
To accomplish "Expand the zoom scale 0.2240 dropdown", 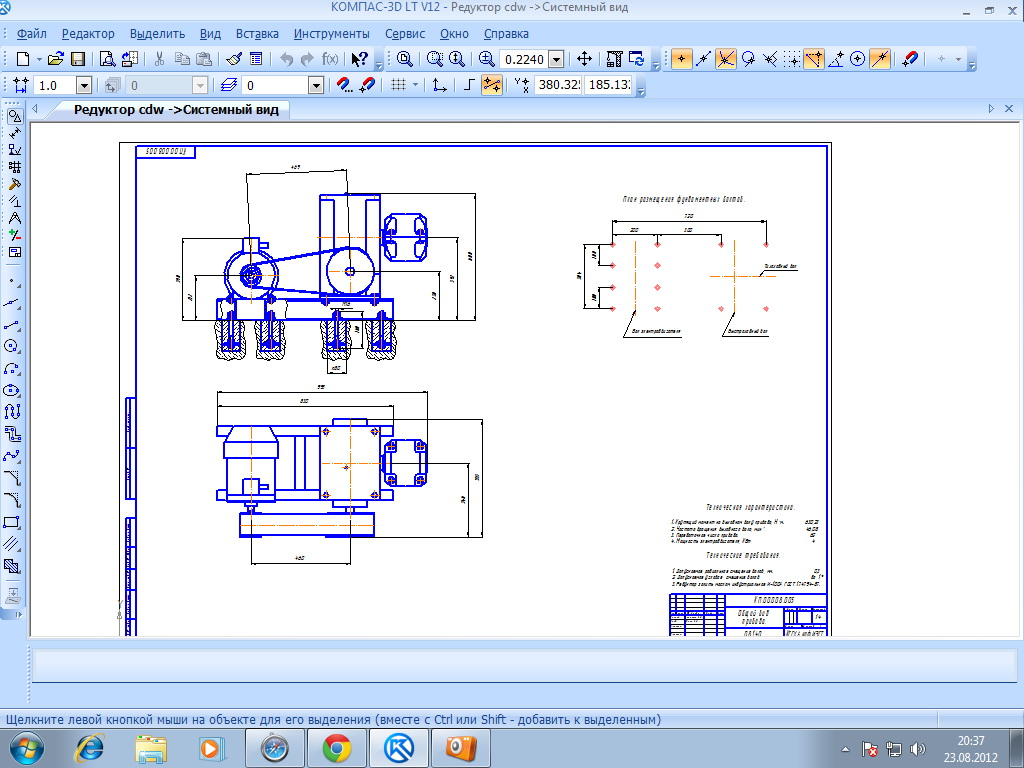I will (x=556, y=59).
